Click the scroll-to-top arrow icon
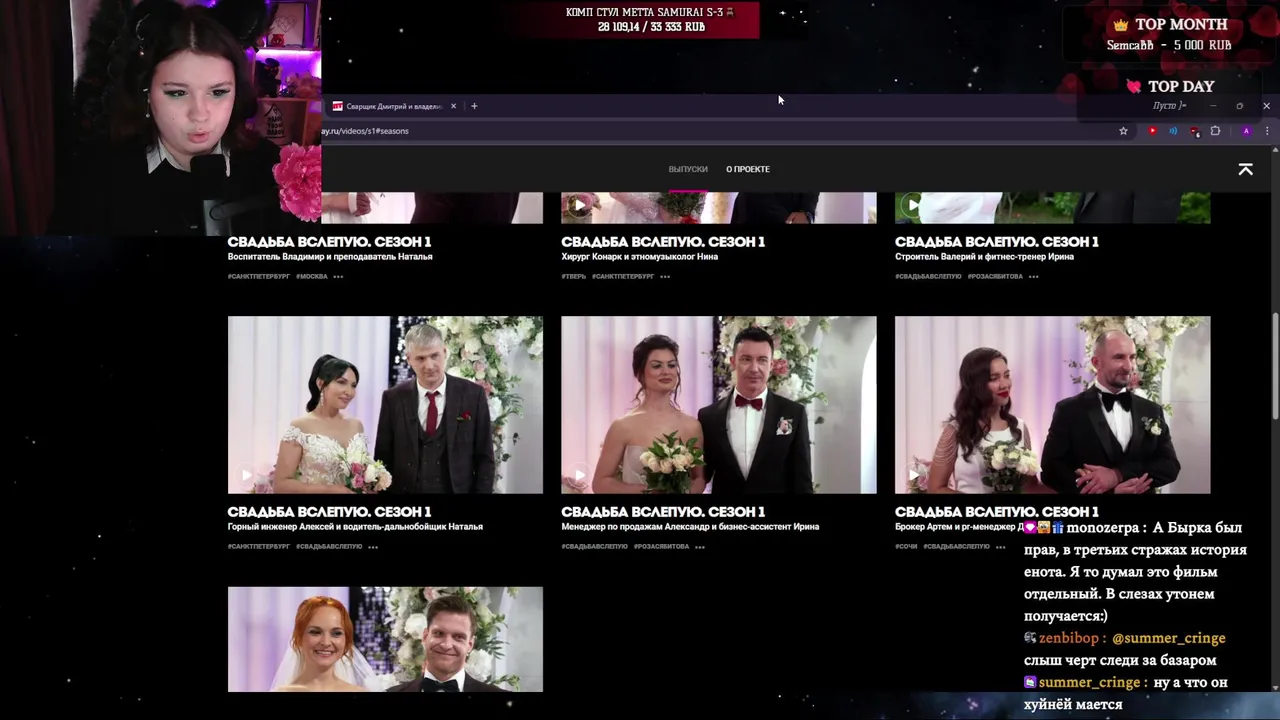This screenshot has height=720, width=1280. click(1246, 169)
